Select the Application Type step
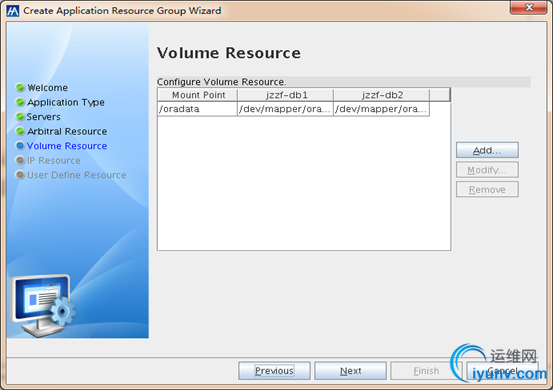Image resolution: width=553 pixels, height=390 pixels. coord(66,102)
